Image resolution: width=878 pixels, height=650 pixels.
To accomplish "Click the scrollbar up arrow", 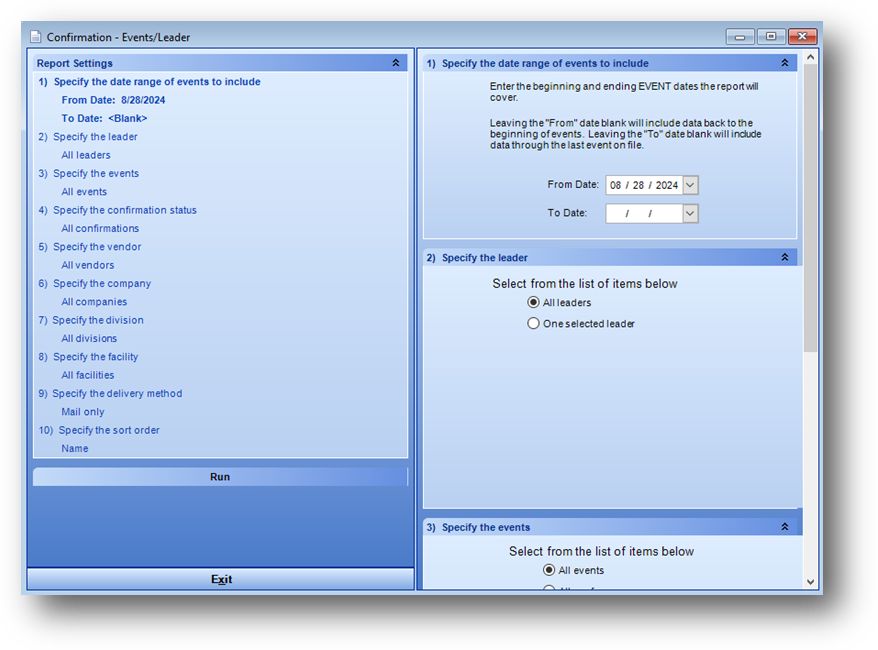I will coord(810,57).
